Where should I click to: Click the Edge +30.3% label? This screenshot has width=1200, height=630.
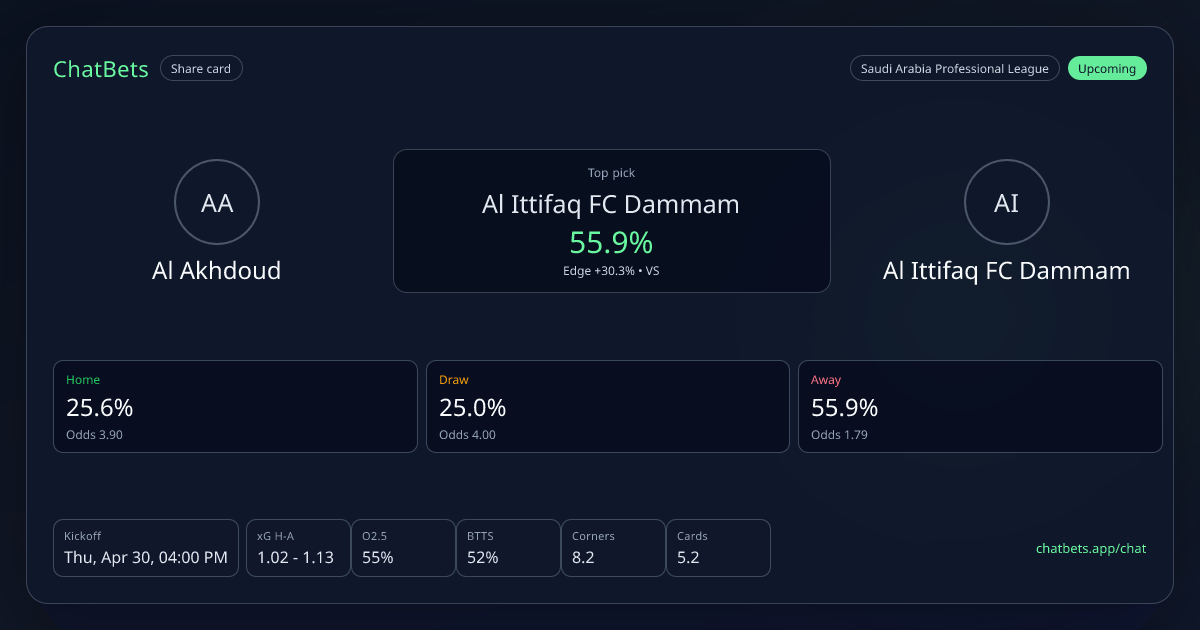pos(600,271)
